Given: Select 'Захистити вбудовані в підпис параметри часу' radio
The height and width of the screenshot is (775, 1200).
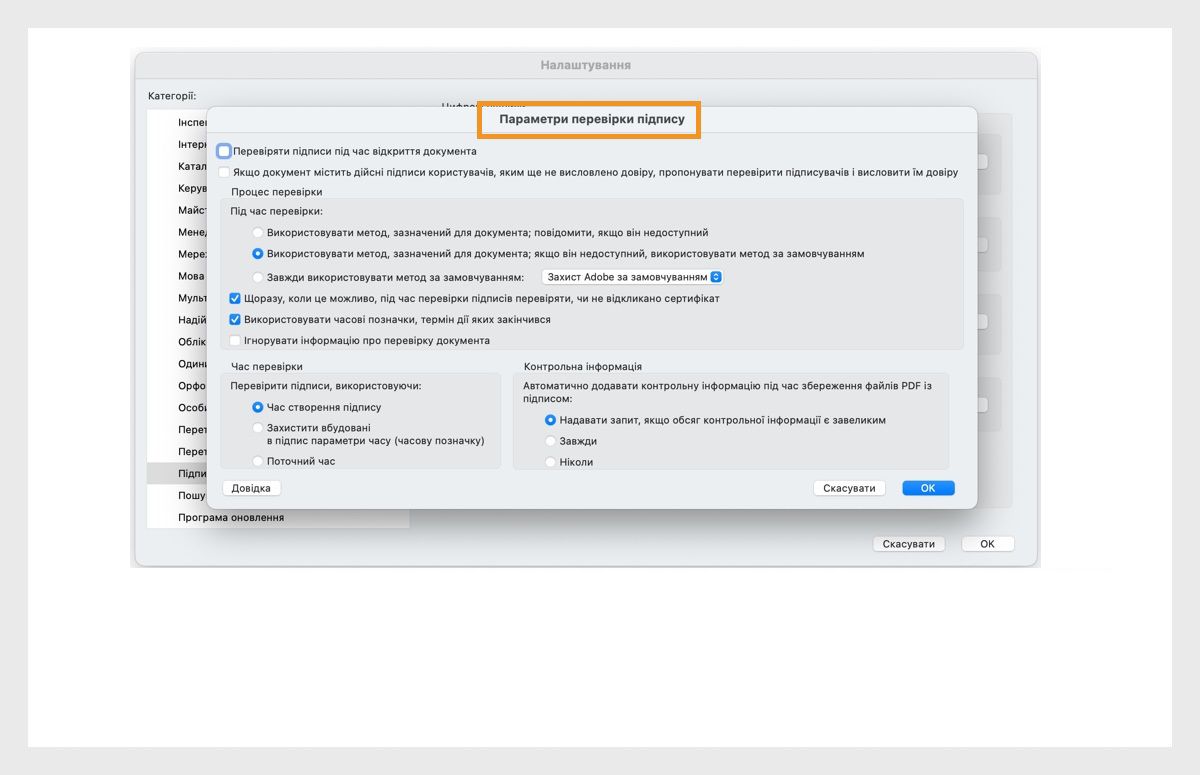Looking at the screenshot, I should pyautogui.click(x=258, y=428).
